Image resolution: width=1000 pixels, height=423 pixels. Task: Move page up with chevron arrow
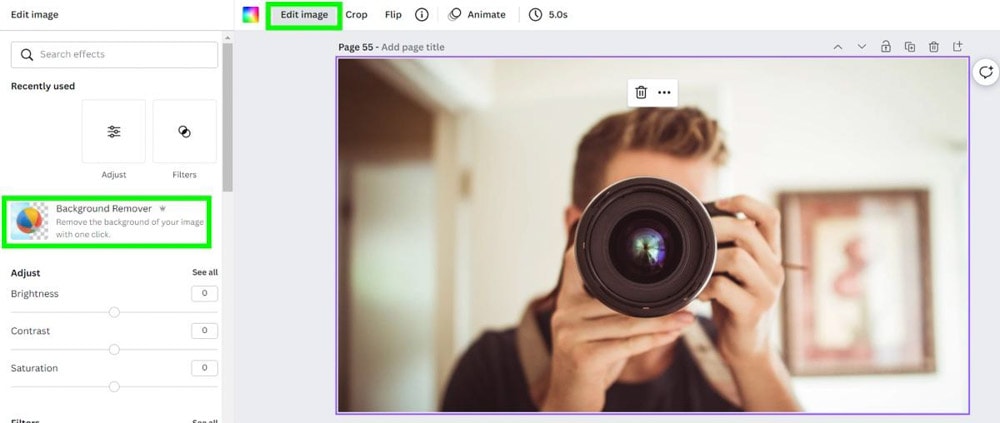coord(838,47)
